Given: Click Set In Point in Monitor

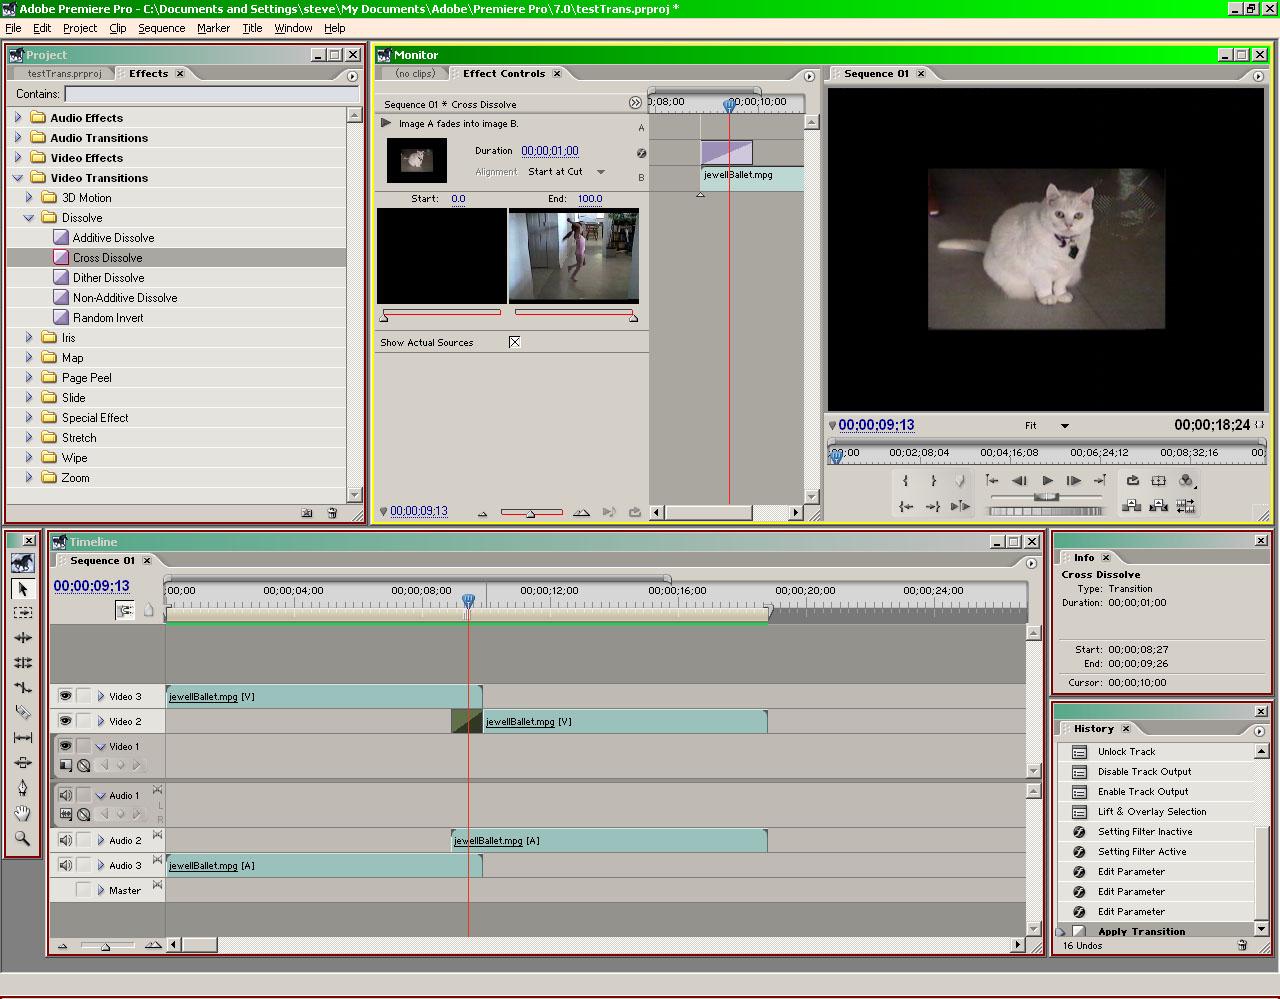Looking at the screenshot, I should pos(906,481).
